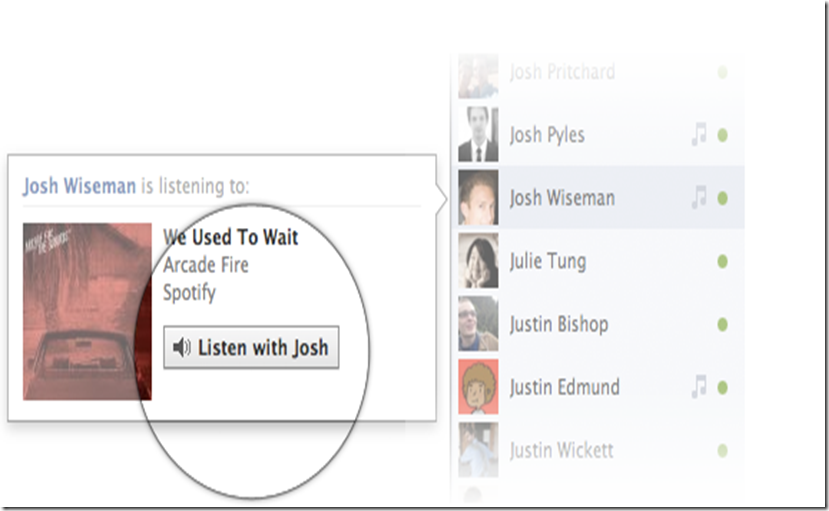Click the speaker icon in Listen button
The height and width of the screenshot is (511, 829).
[x=181, y=347]
